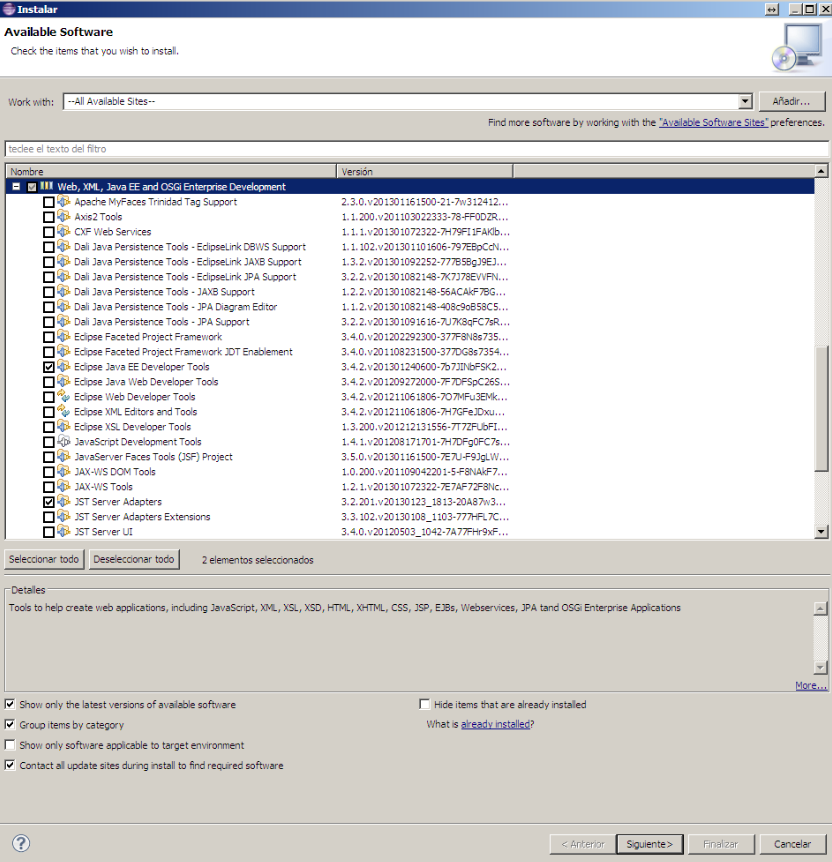832x862 pixels.
Task: Click the JavaServer Faces Tools (JSF) Project icon
Action: 64,456
